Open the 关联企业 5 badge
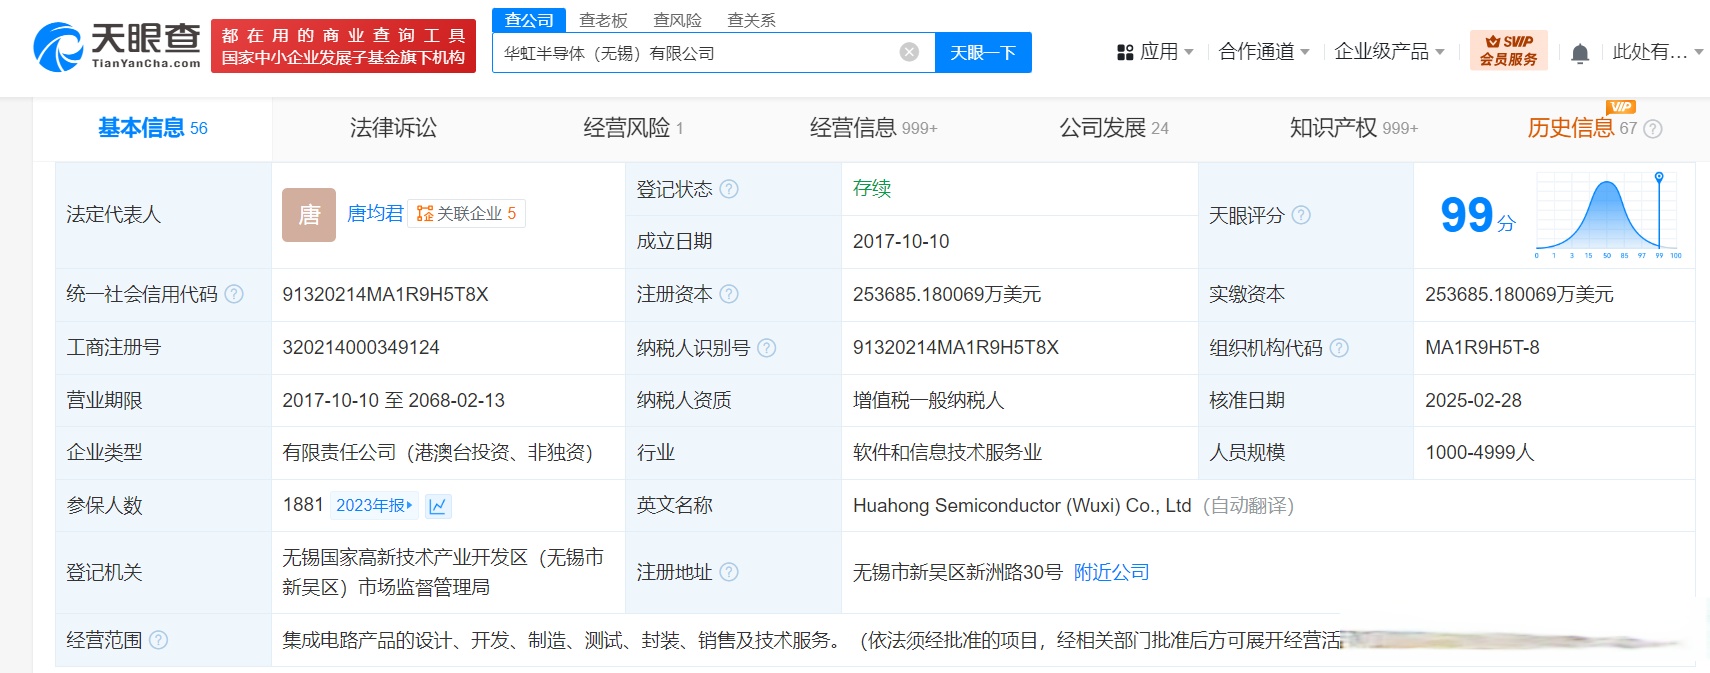Image resolution: width=1710 pixels, height=673 pixels. pyautogui.click(x=466, y=214)
